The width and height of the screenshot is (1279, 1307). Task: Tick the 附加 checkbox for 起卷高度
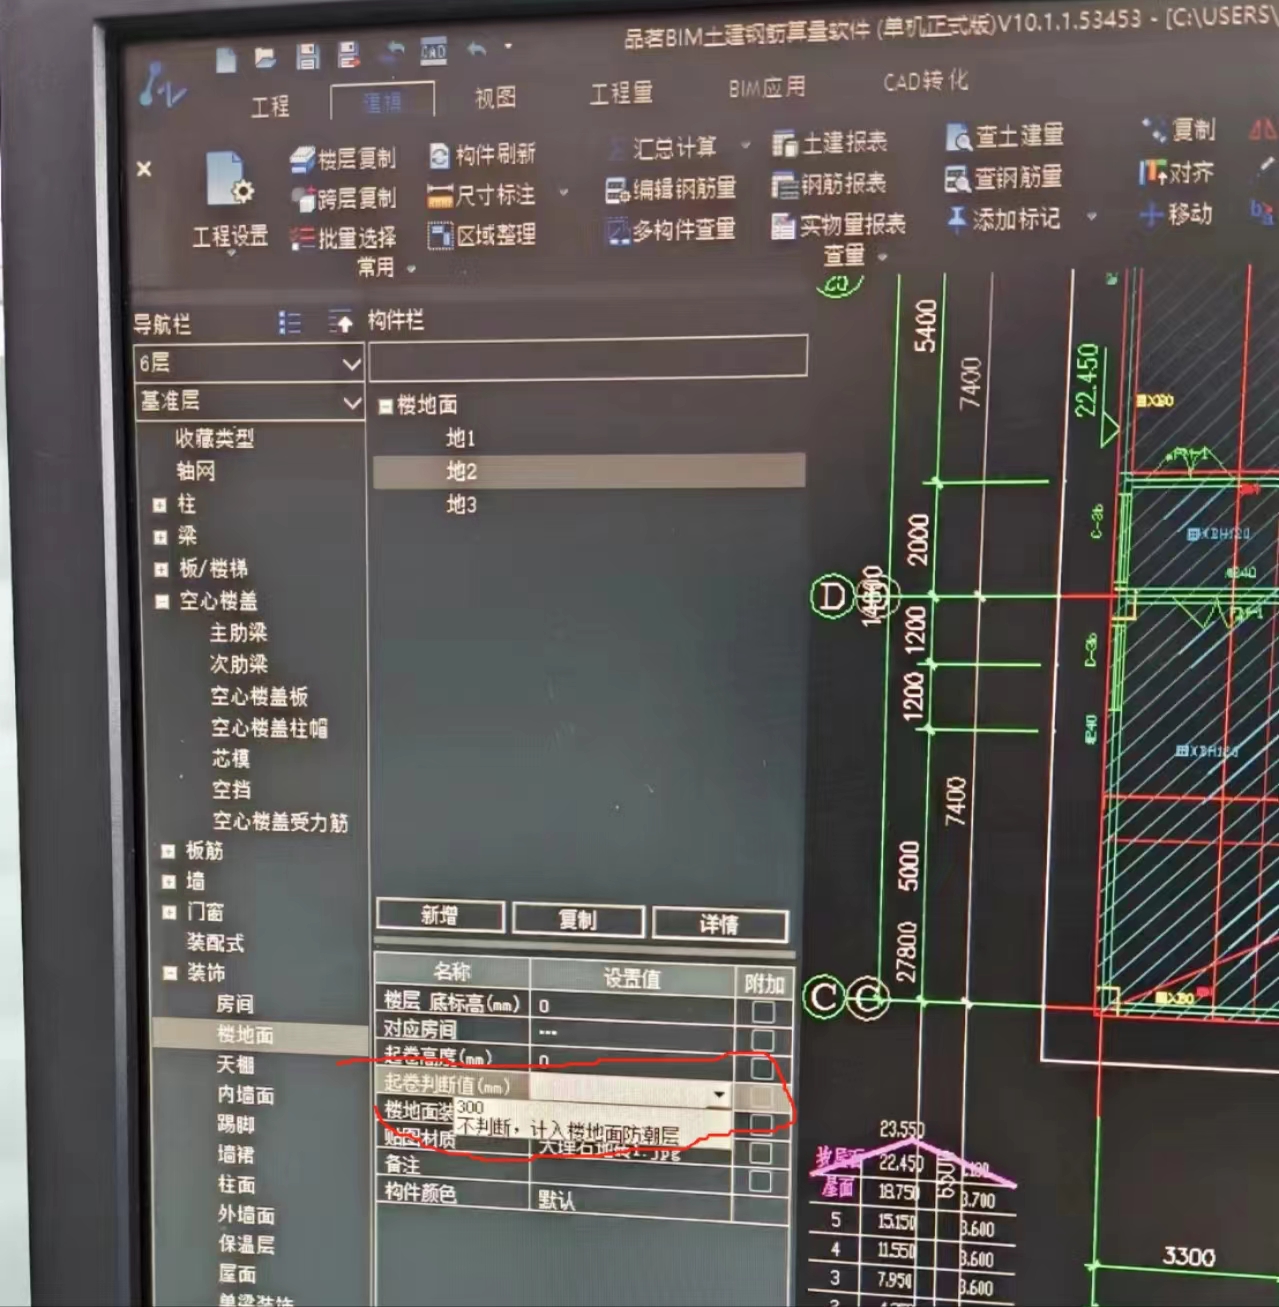click(x=762, y=1068)
